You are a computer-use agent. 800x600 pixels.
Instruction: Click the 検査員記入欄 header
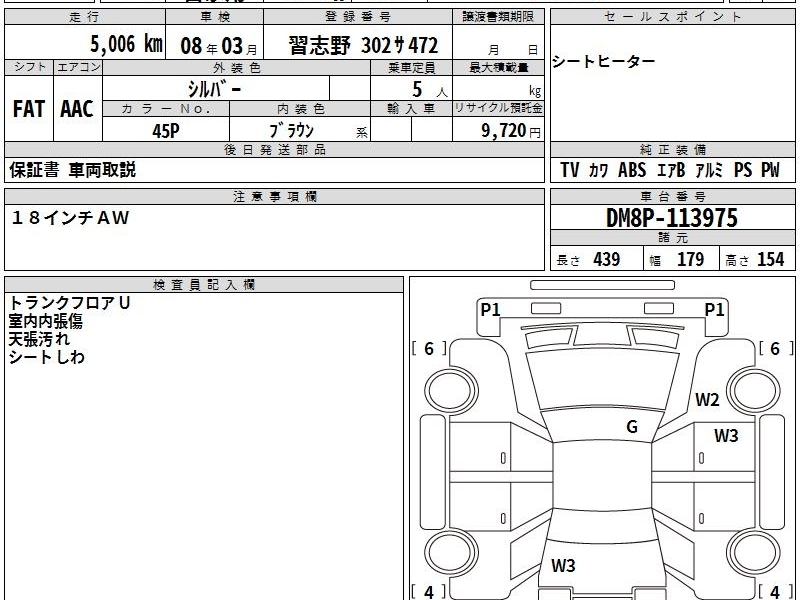point(204,285)
